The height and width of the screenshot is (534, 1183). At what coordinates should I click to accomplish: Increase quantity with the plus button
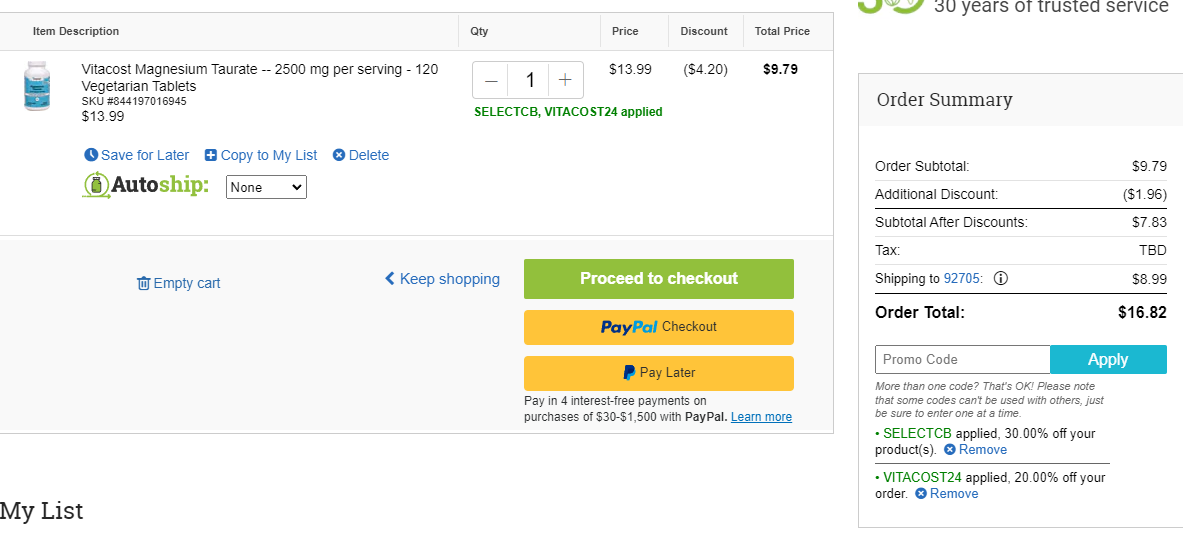click(x=565, y=80)
